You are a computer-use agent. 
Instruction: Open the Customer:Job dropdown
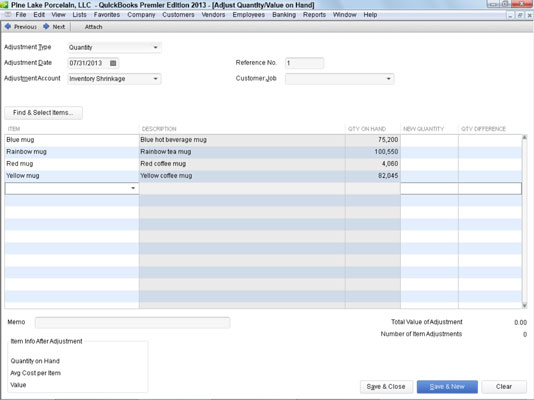point(389,79)
